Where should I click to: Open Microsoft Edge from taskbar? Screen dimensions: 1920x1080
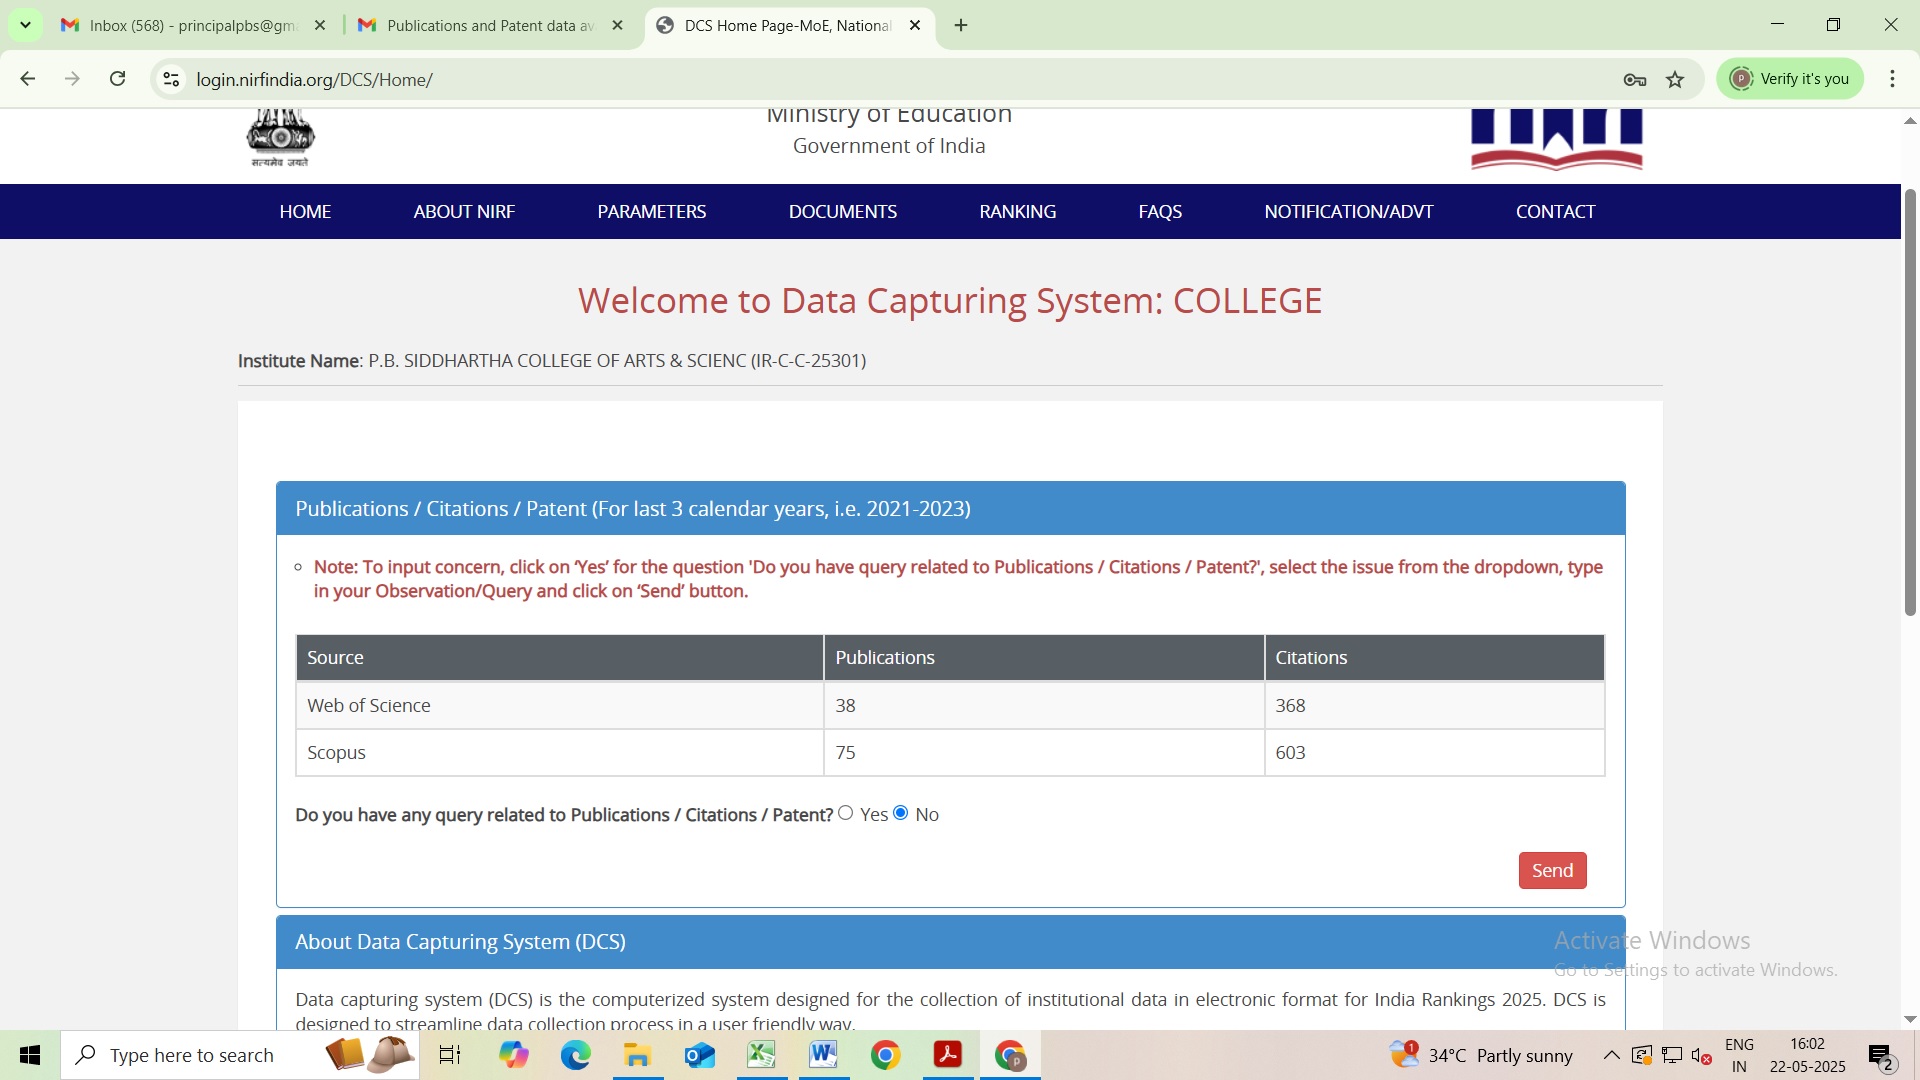(x=576, y=1055)
